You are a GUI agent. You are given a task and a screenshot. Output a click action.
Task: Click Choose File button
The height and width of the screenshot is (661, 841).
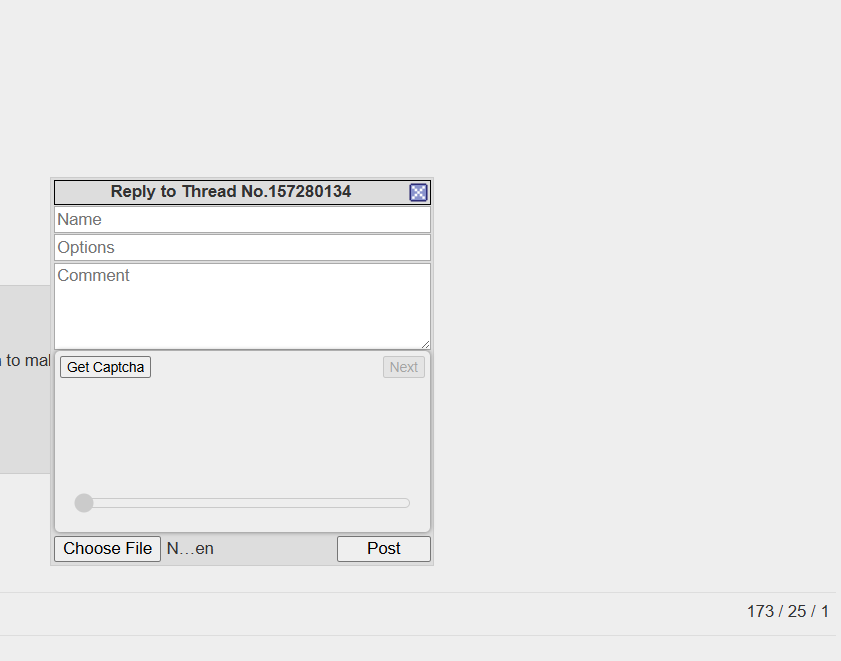pos(107,549)
